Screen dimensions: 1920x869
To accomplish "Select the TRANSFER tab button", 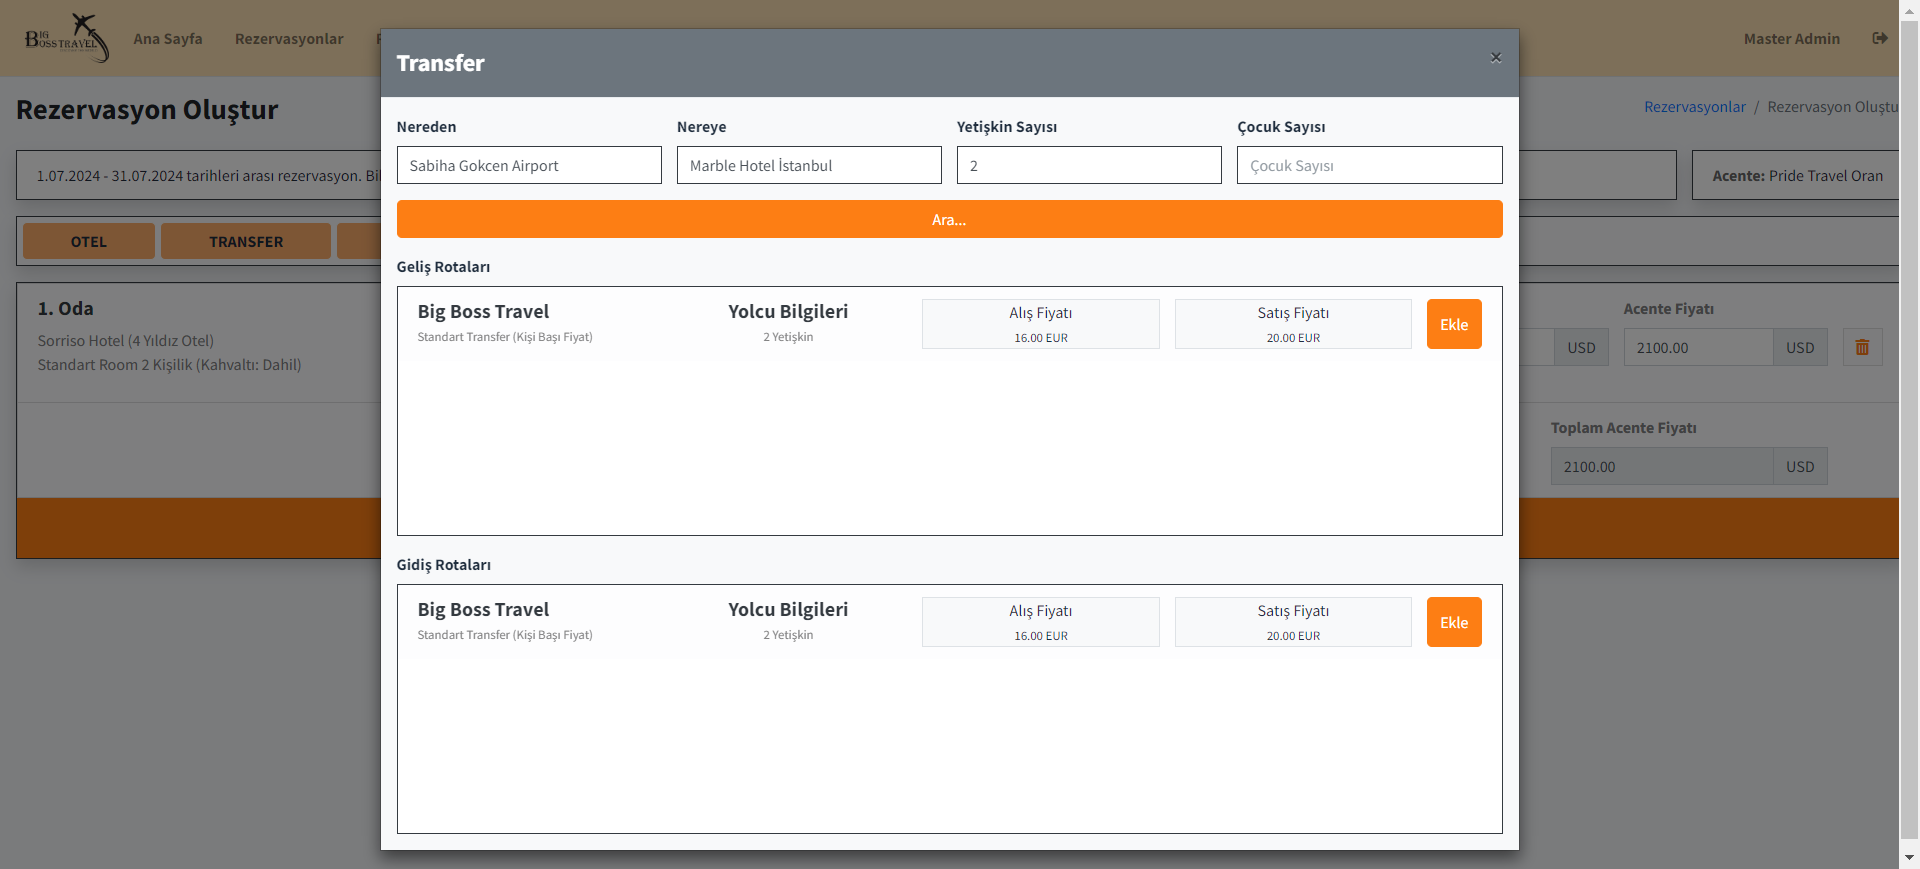I will (x=246, y=241).
